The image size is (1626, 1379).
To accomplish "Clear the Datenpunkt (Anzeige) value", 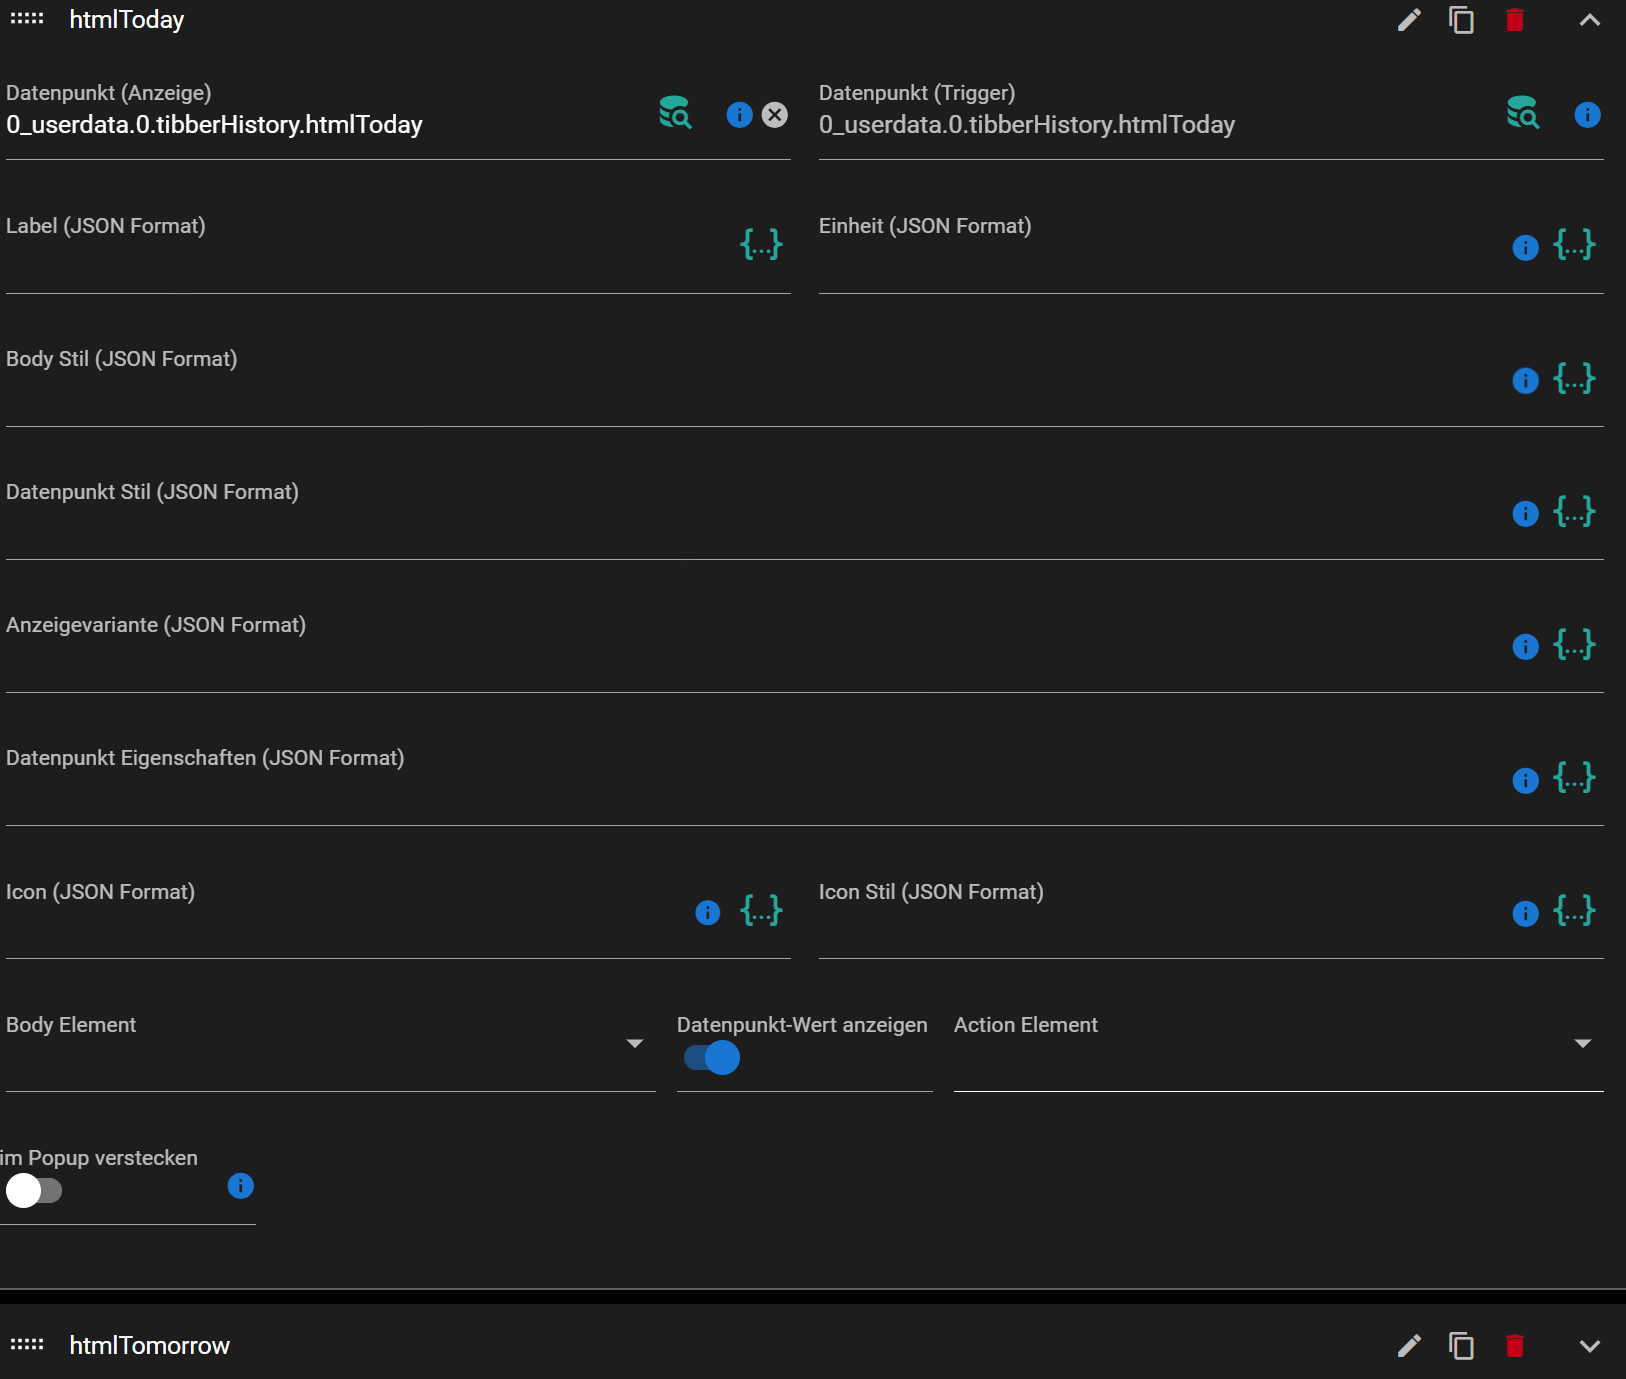I will [775, 115].
